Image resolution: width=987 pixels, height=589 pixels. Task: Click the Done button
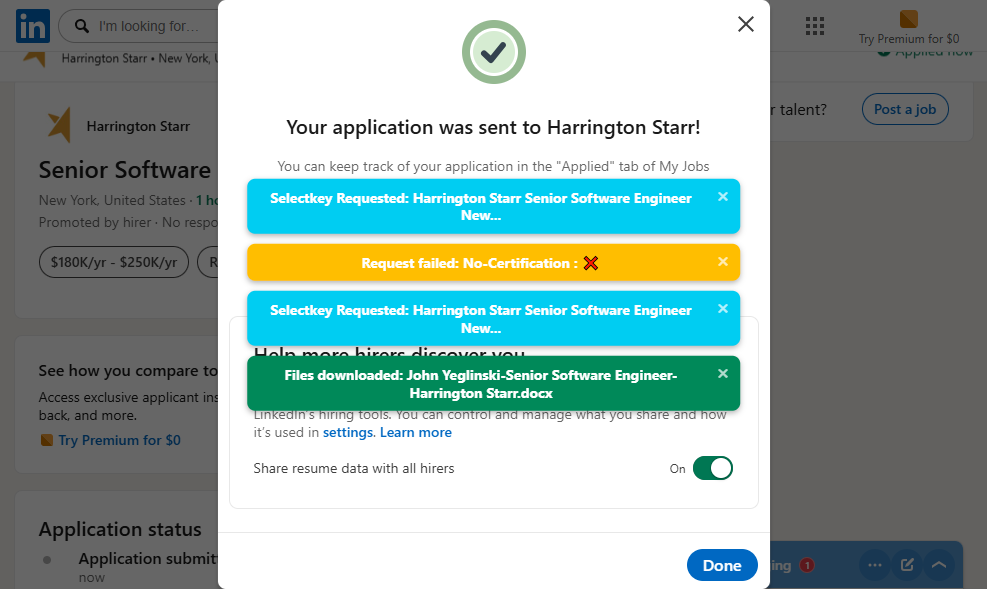721,565
